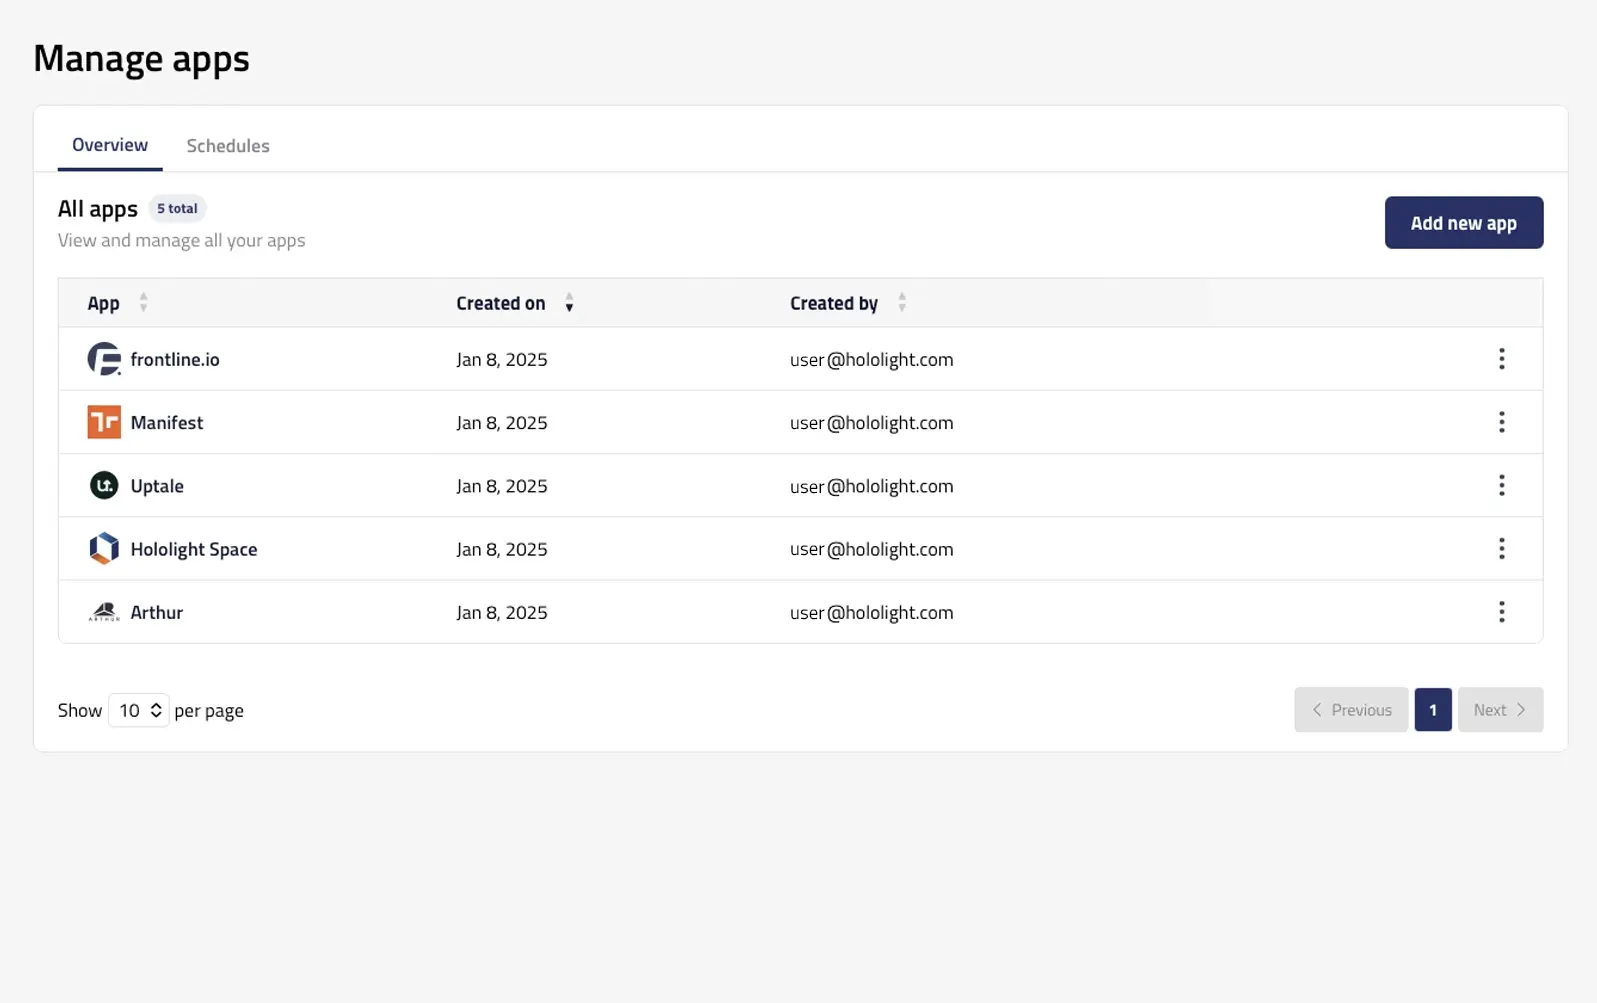Open the three-dot menu for Arthur
The image size is (1597, 1003).
click(1501, 612)
